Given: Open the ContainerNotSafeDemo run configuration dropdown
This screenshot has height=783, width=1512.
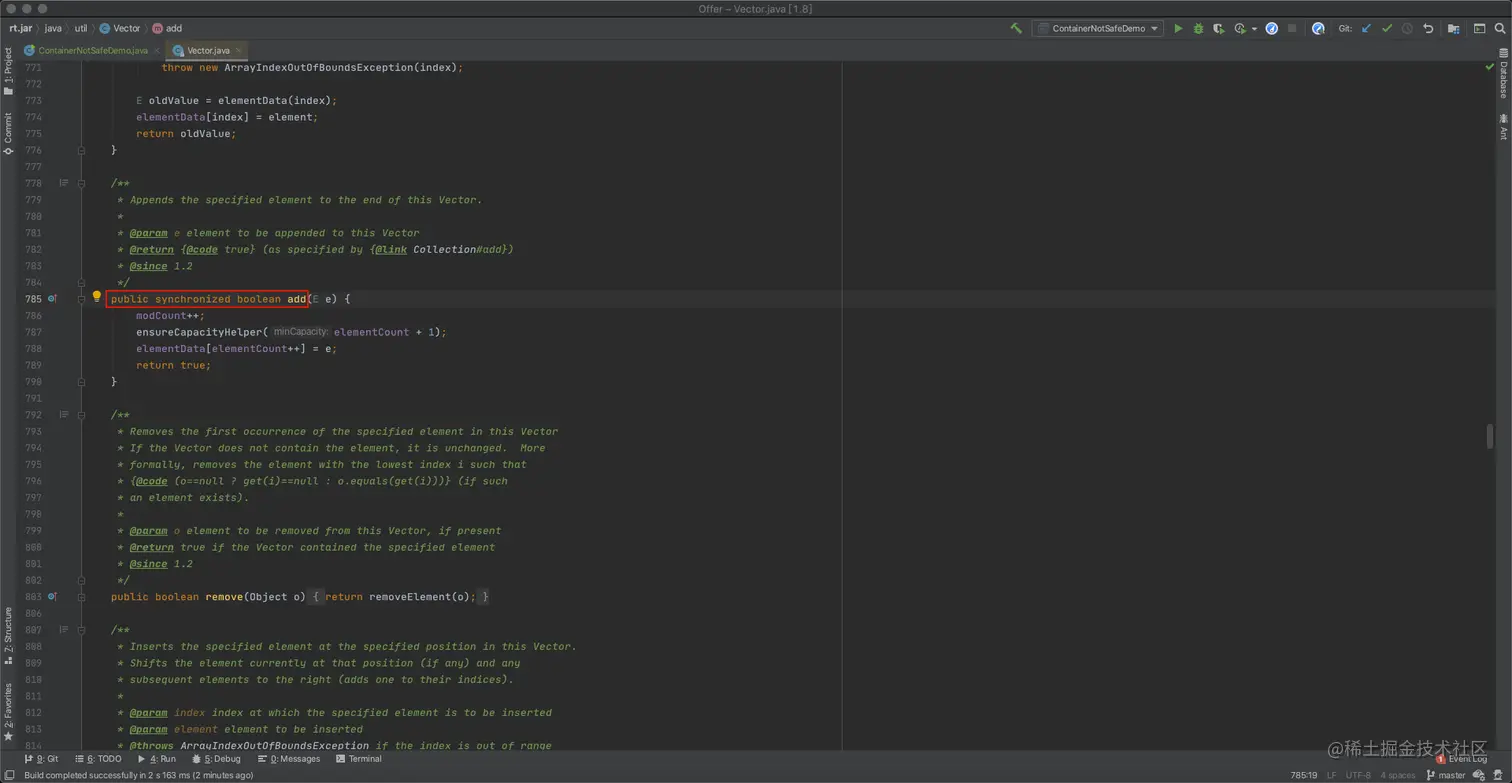Looking at the screenshot, I should point(1098,29).
